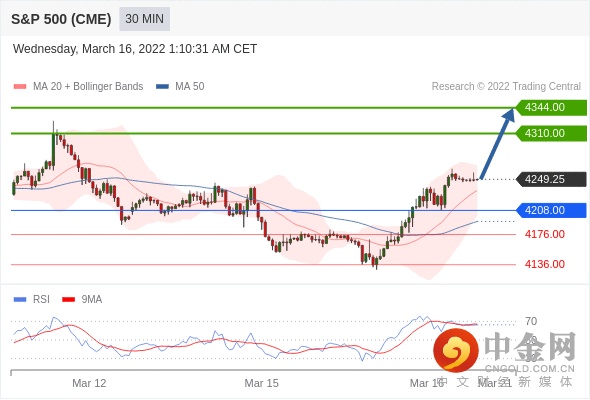Toggle the MA 20 + Bollinger Bands legend label

(88, 87)
